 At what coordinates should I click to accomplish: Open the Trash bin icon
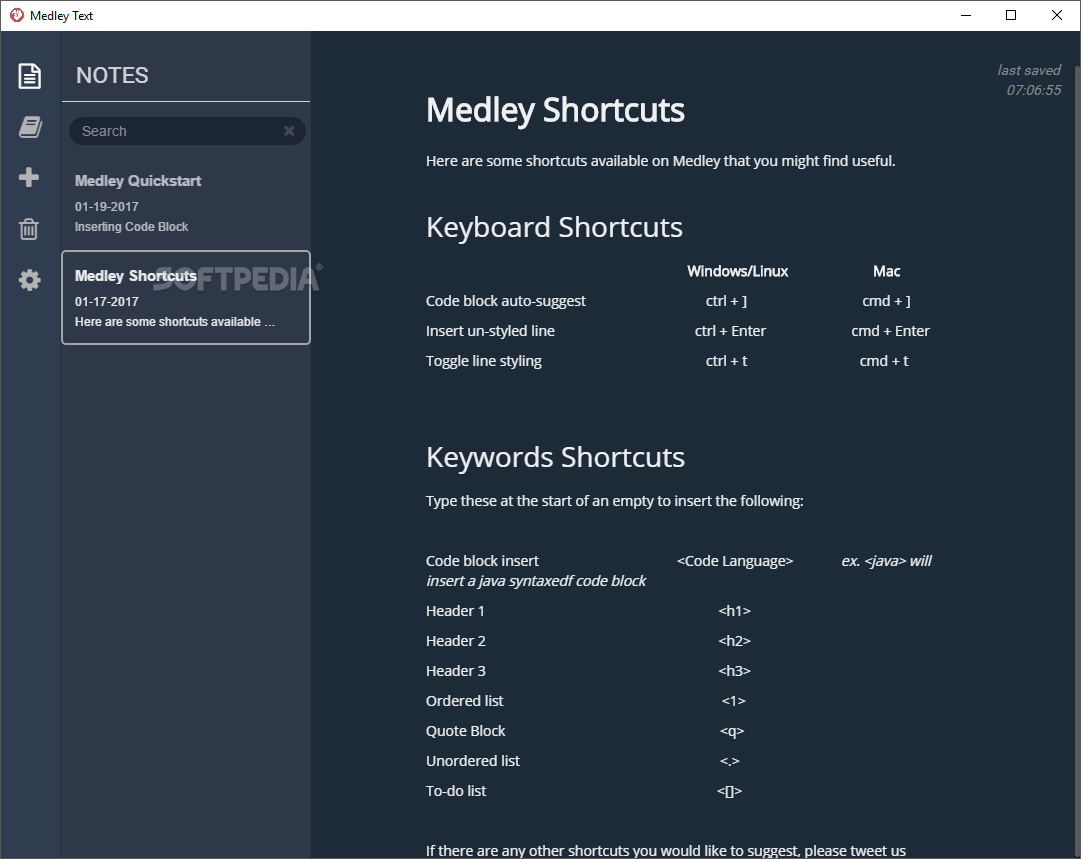coord(29,229)
